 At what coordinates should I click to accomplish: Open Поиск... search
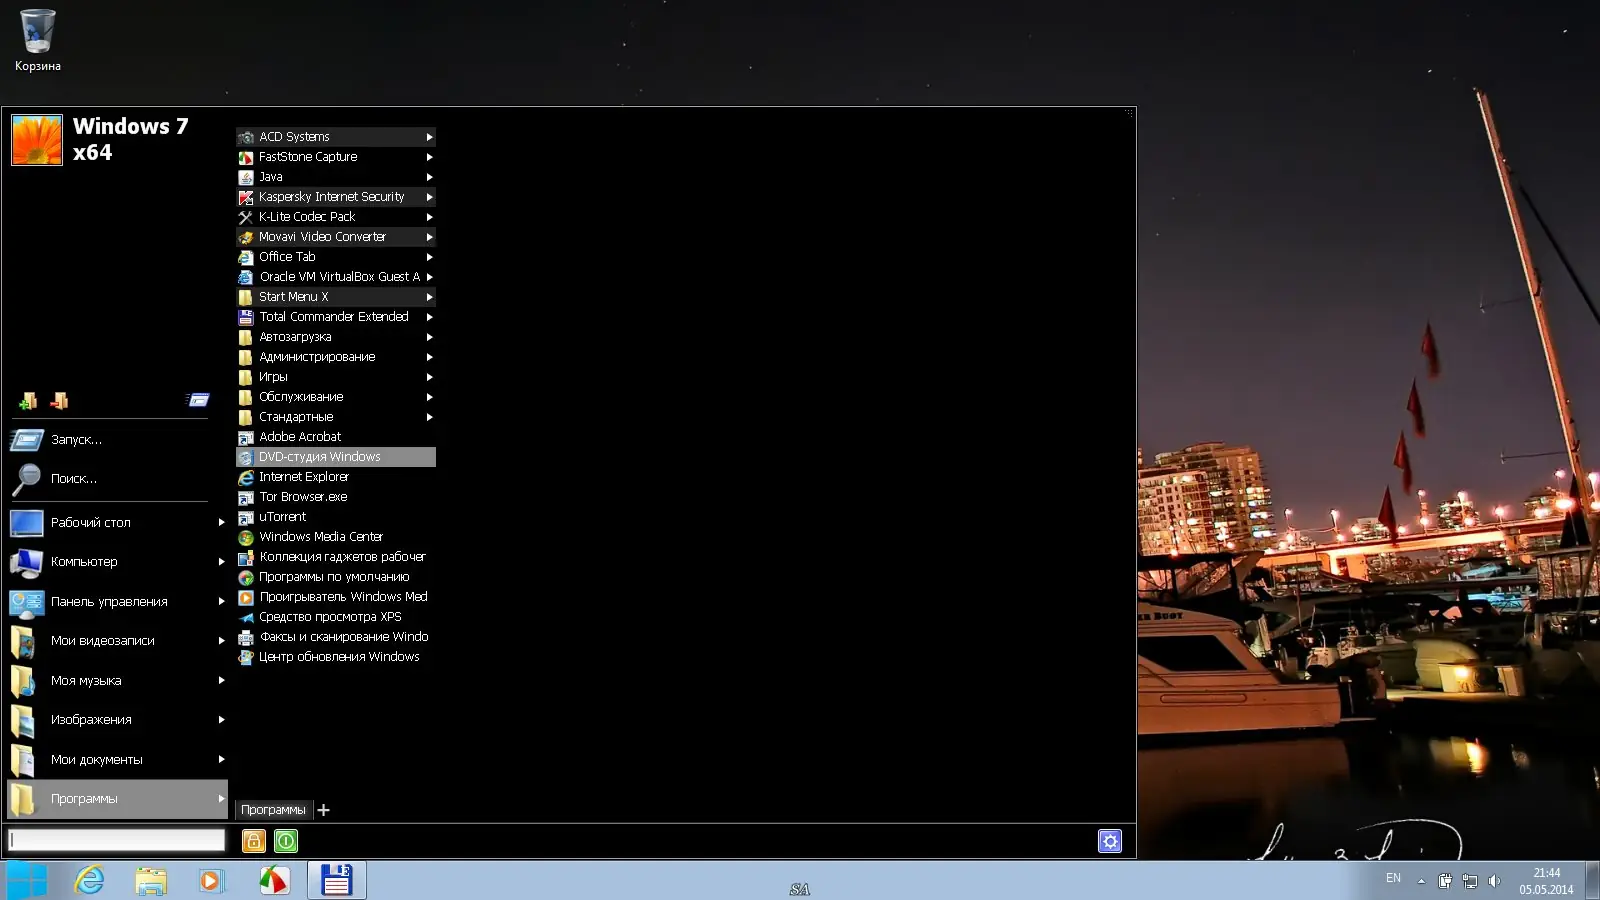(108, 479)
